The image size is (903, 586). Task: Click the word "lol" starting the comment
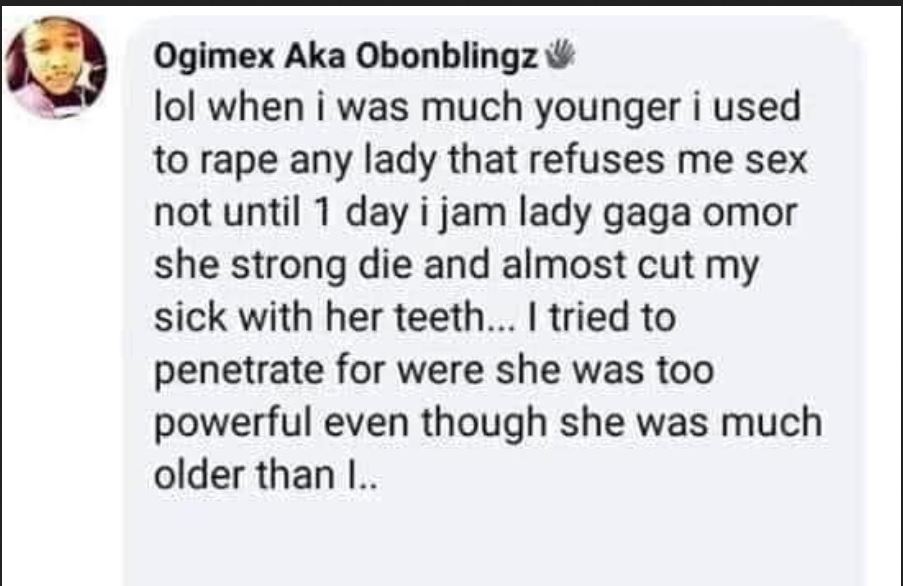pos(173,108)
